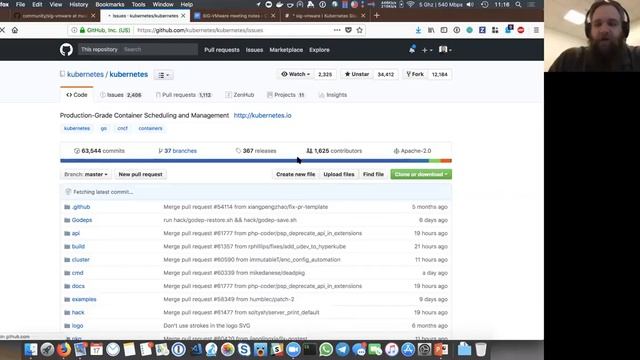Click Find file button
This screenshot has height=360, width=640.
(373, 174)
